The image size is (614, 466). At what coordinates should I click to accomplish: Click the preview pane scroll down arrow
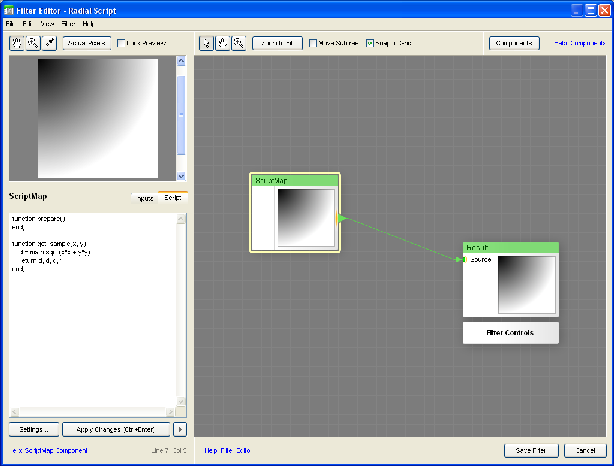(x=181, y=176)
